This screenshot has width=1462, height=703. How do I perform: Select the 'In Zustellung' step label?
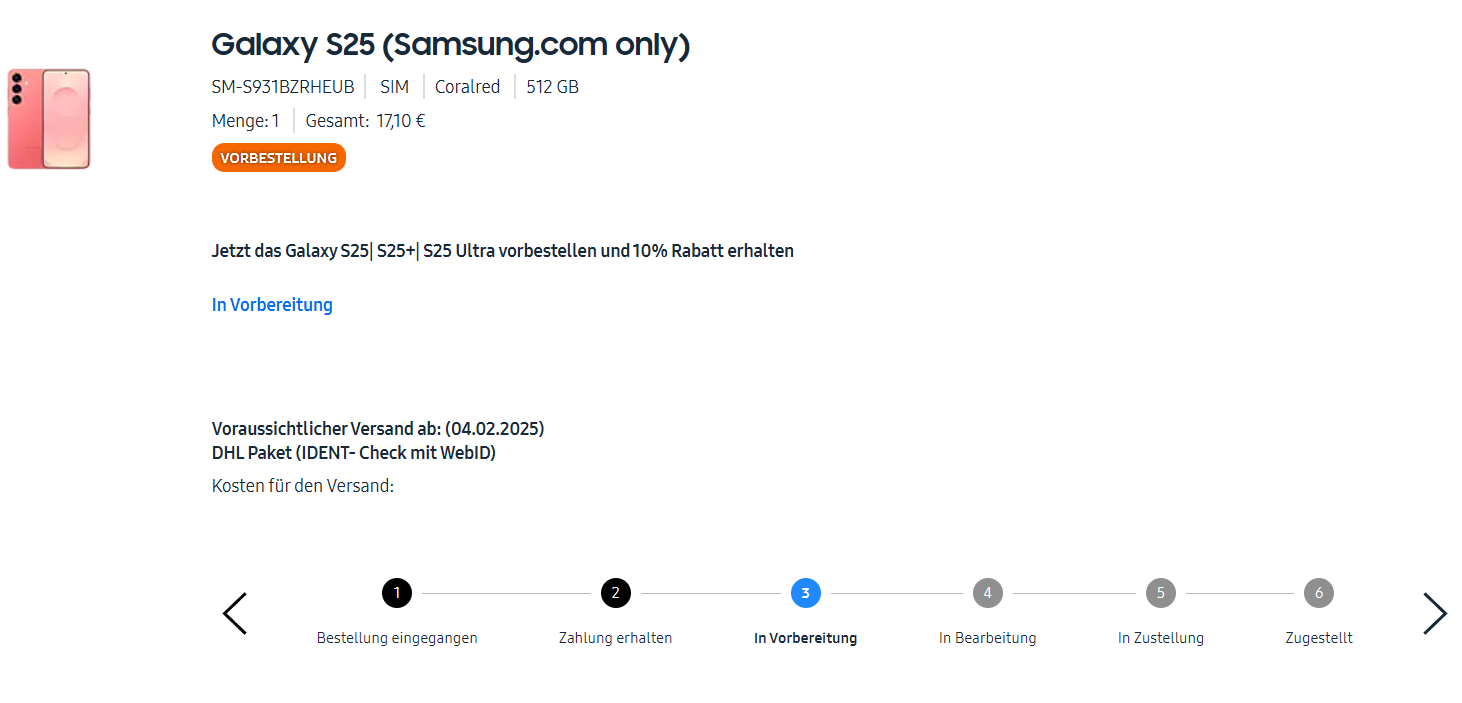coord(1160,638)
